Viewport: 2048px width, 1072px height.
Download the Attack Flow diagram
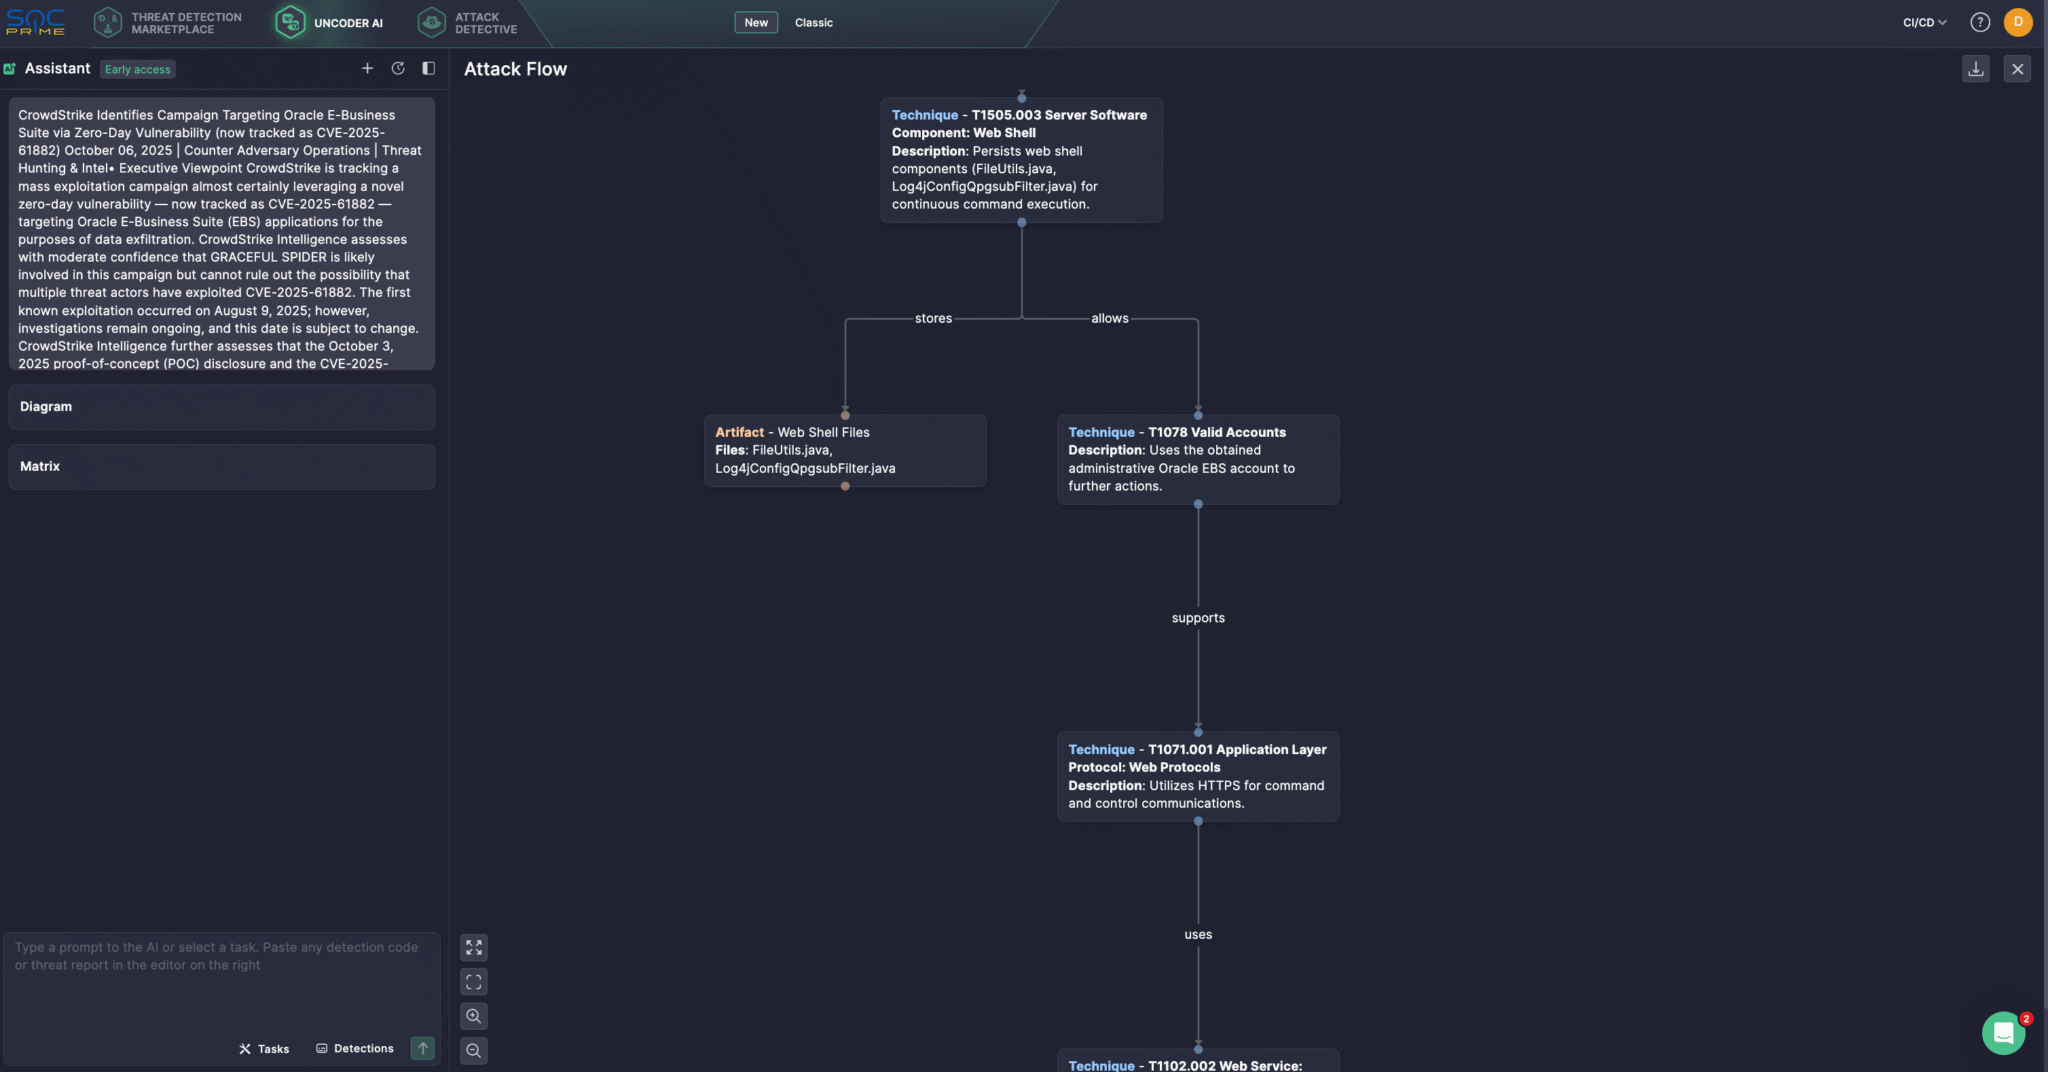point(1975,68)
